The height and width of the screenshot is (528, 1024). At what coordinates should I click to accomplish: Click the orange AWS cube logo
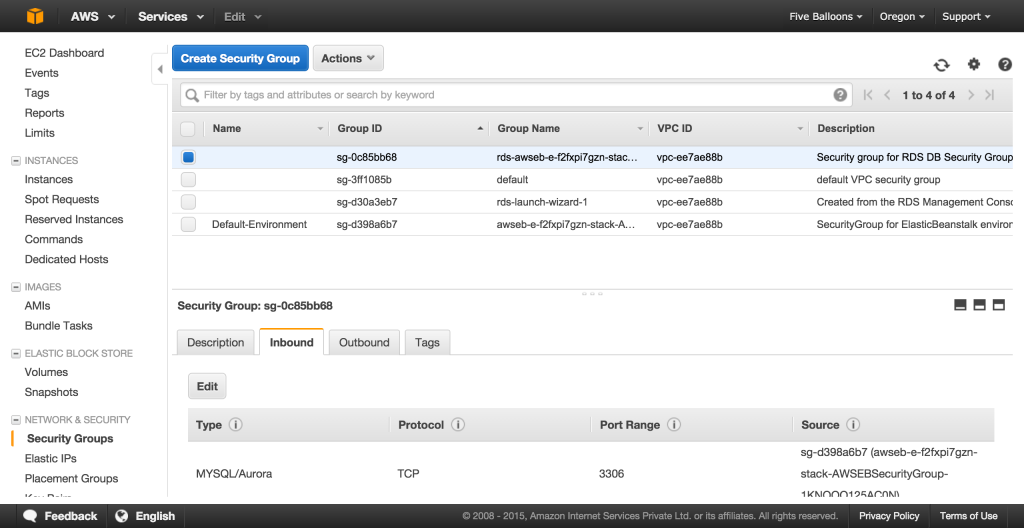click(34, 16)
